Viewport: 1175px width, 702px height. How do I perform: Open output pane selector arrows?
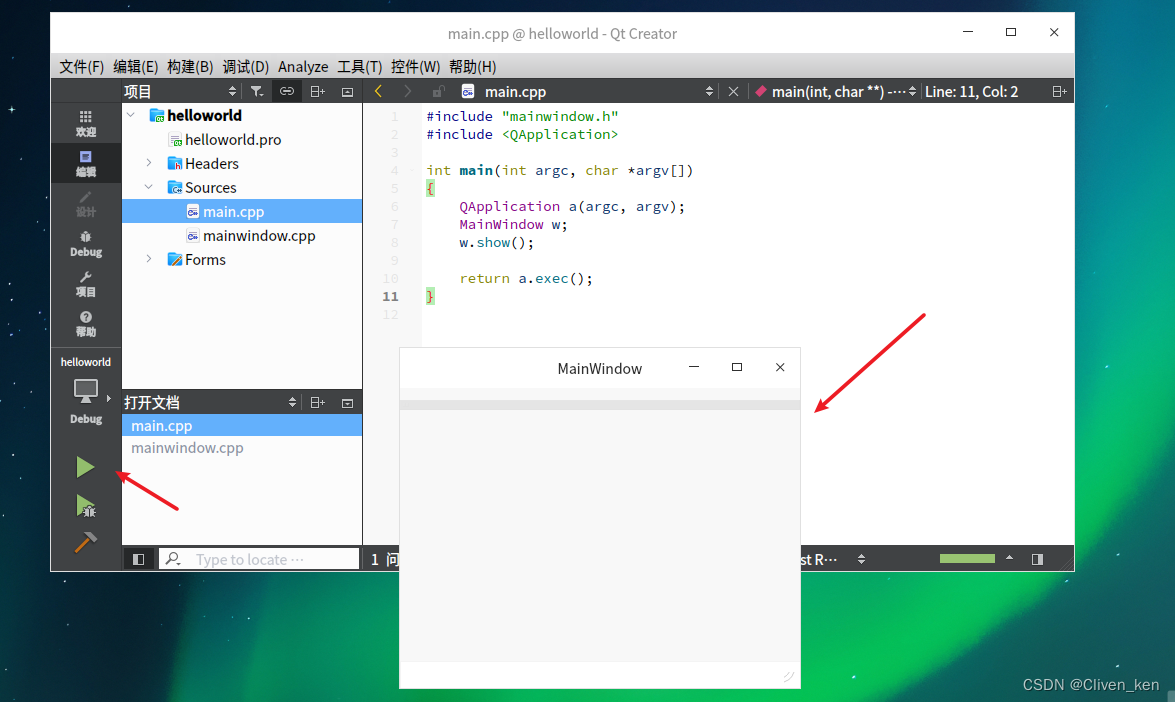click(x=861, y=559)
